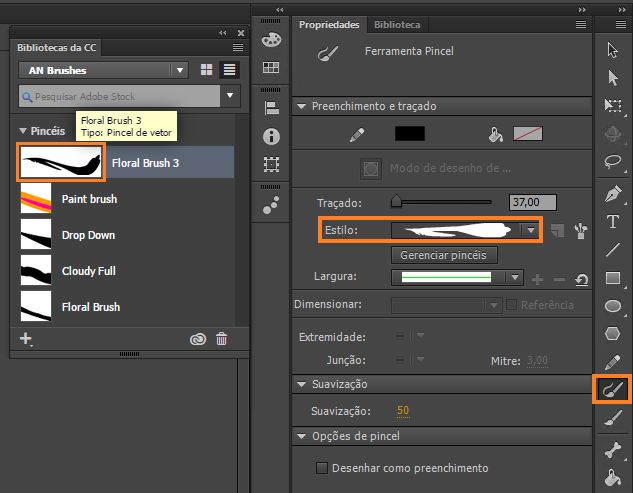Click the Creative Cloud sync icon
Image resolution: width=633 pixels, height=493 pixels.
[198, 339]
